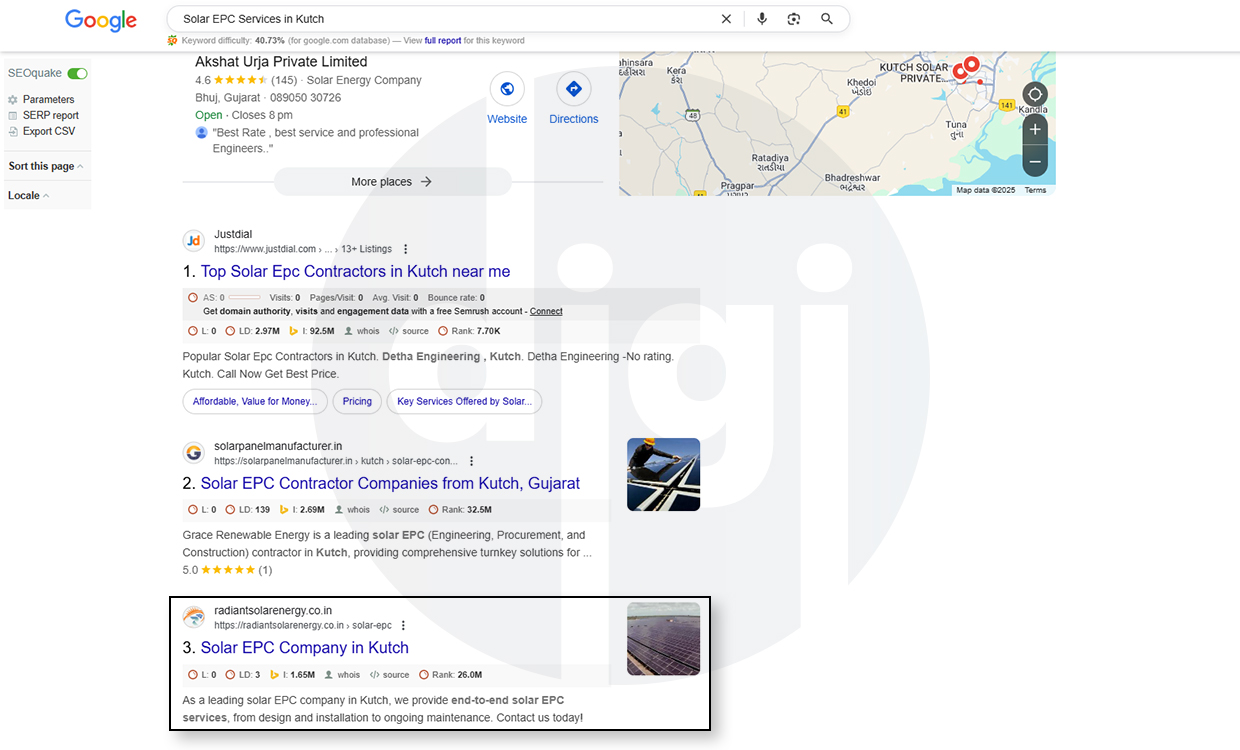Click the Google logo
The image size is (1240, 750).
coord(100,19)
